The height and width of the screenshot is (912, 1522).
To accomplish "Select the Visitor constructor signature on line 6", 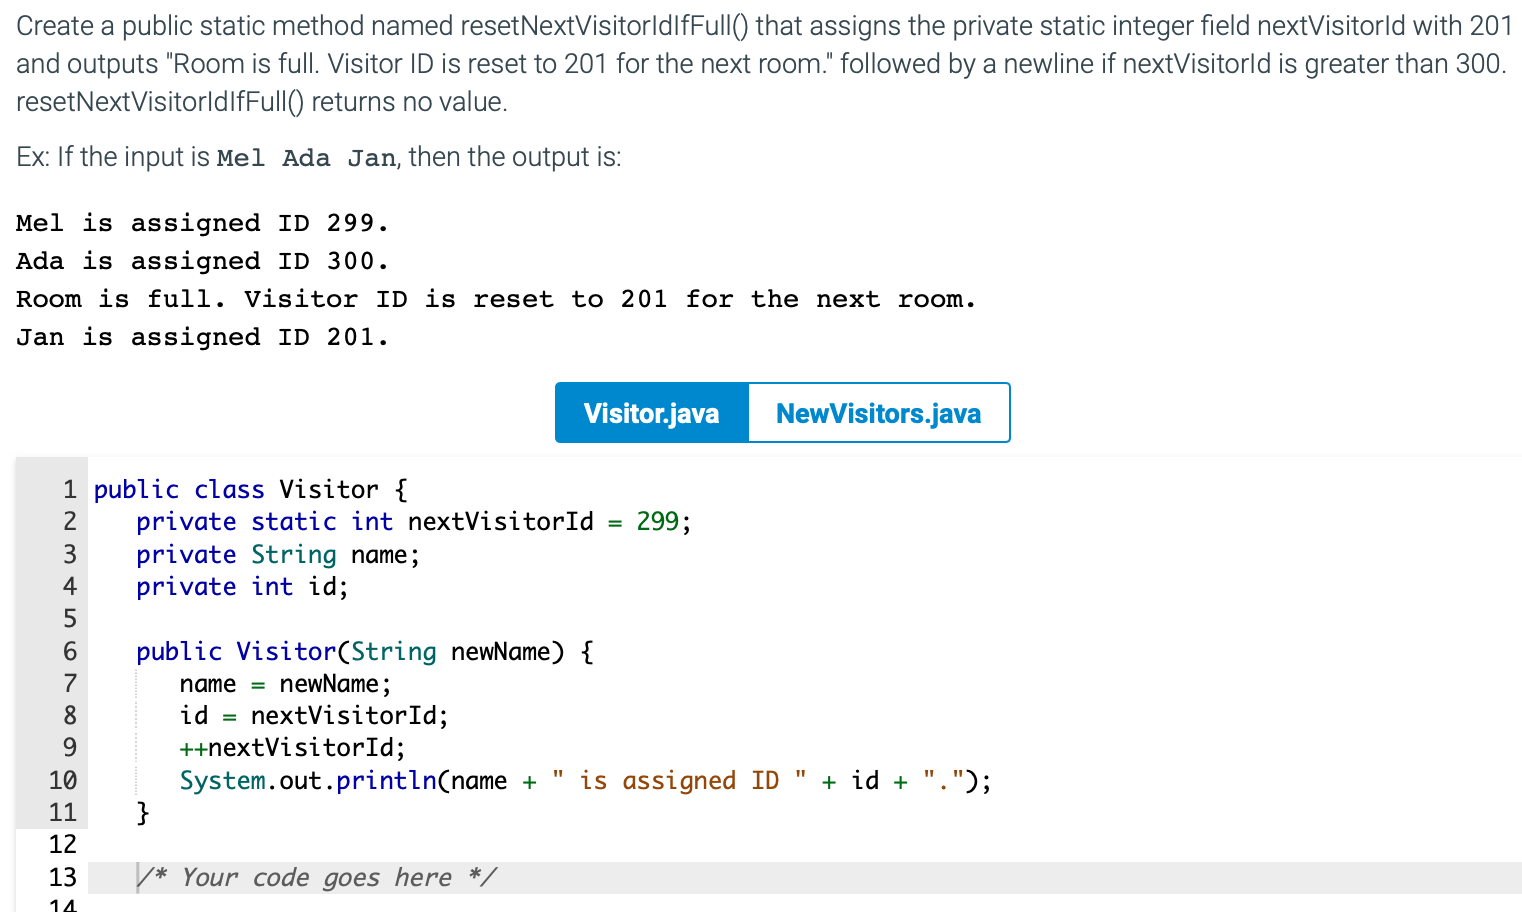I will tap(363, 651).
